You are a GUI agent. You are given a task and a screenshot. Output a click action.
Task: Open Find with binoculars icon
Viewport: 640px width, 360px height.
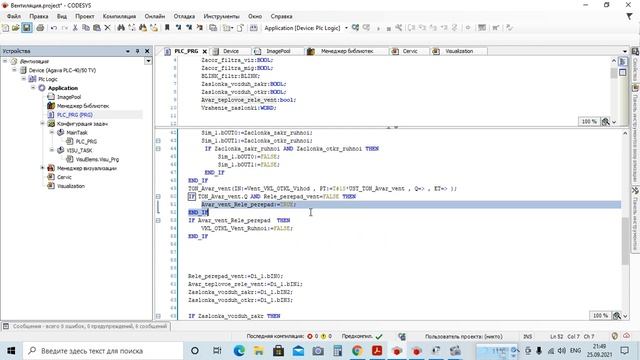[121, 28]
